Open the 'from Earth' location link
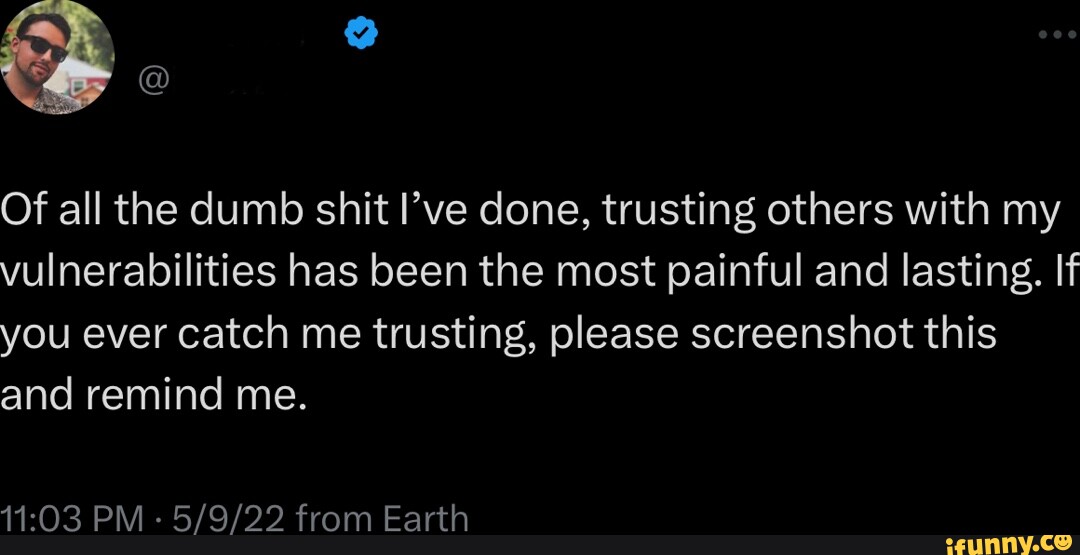 pyautogui.click(x=382, y=519)
